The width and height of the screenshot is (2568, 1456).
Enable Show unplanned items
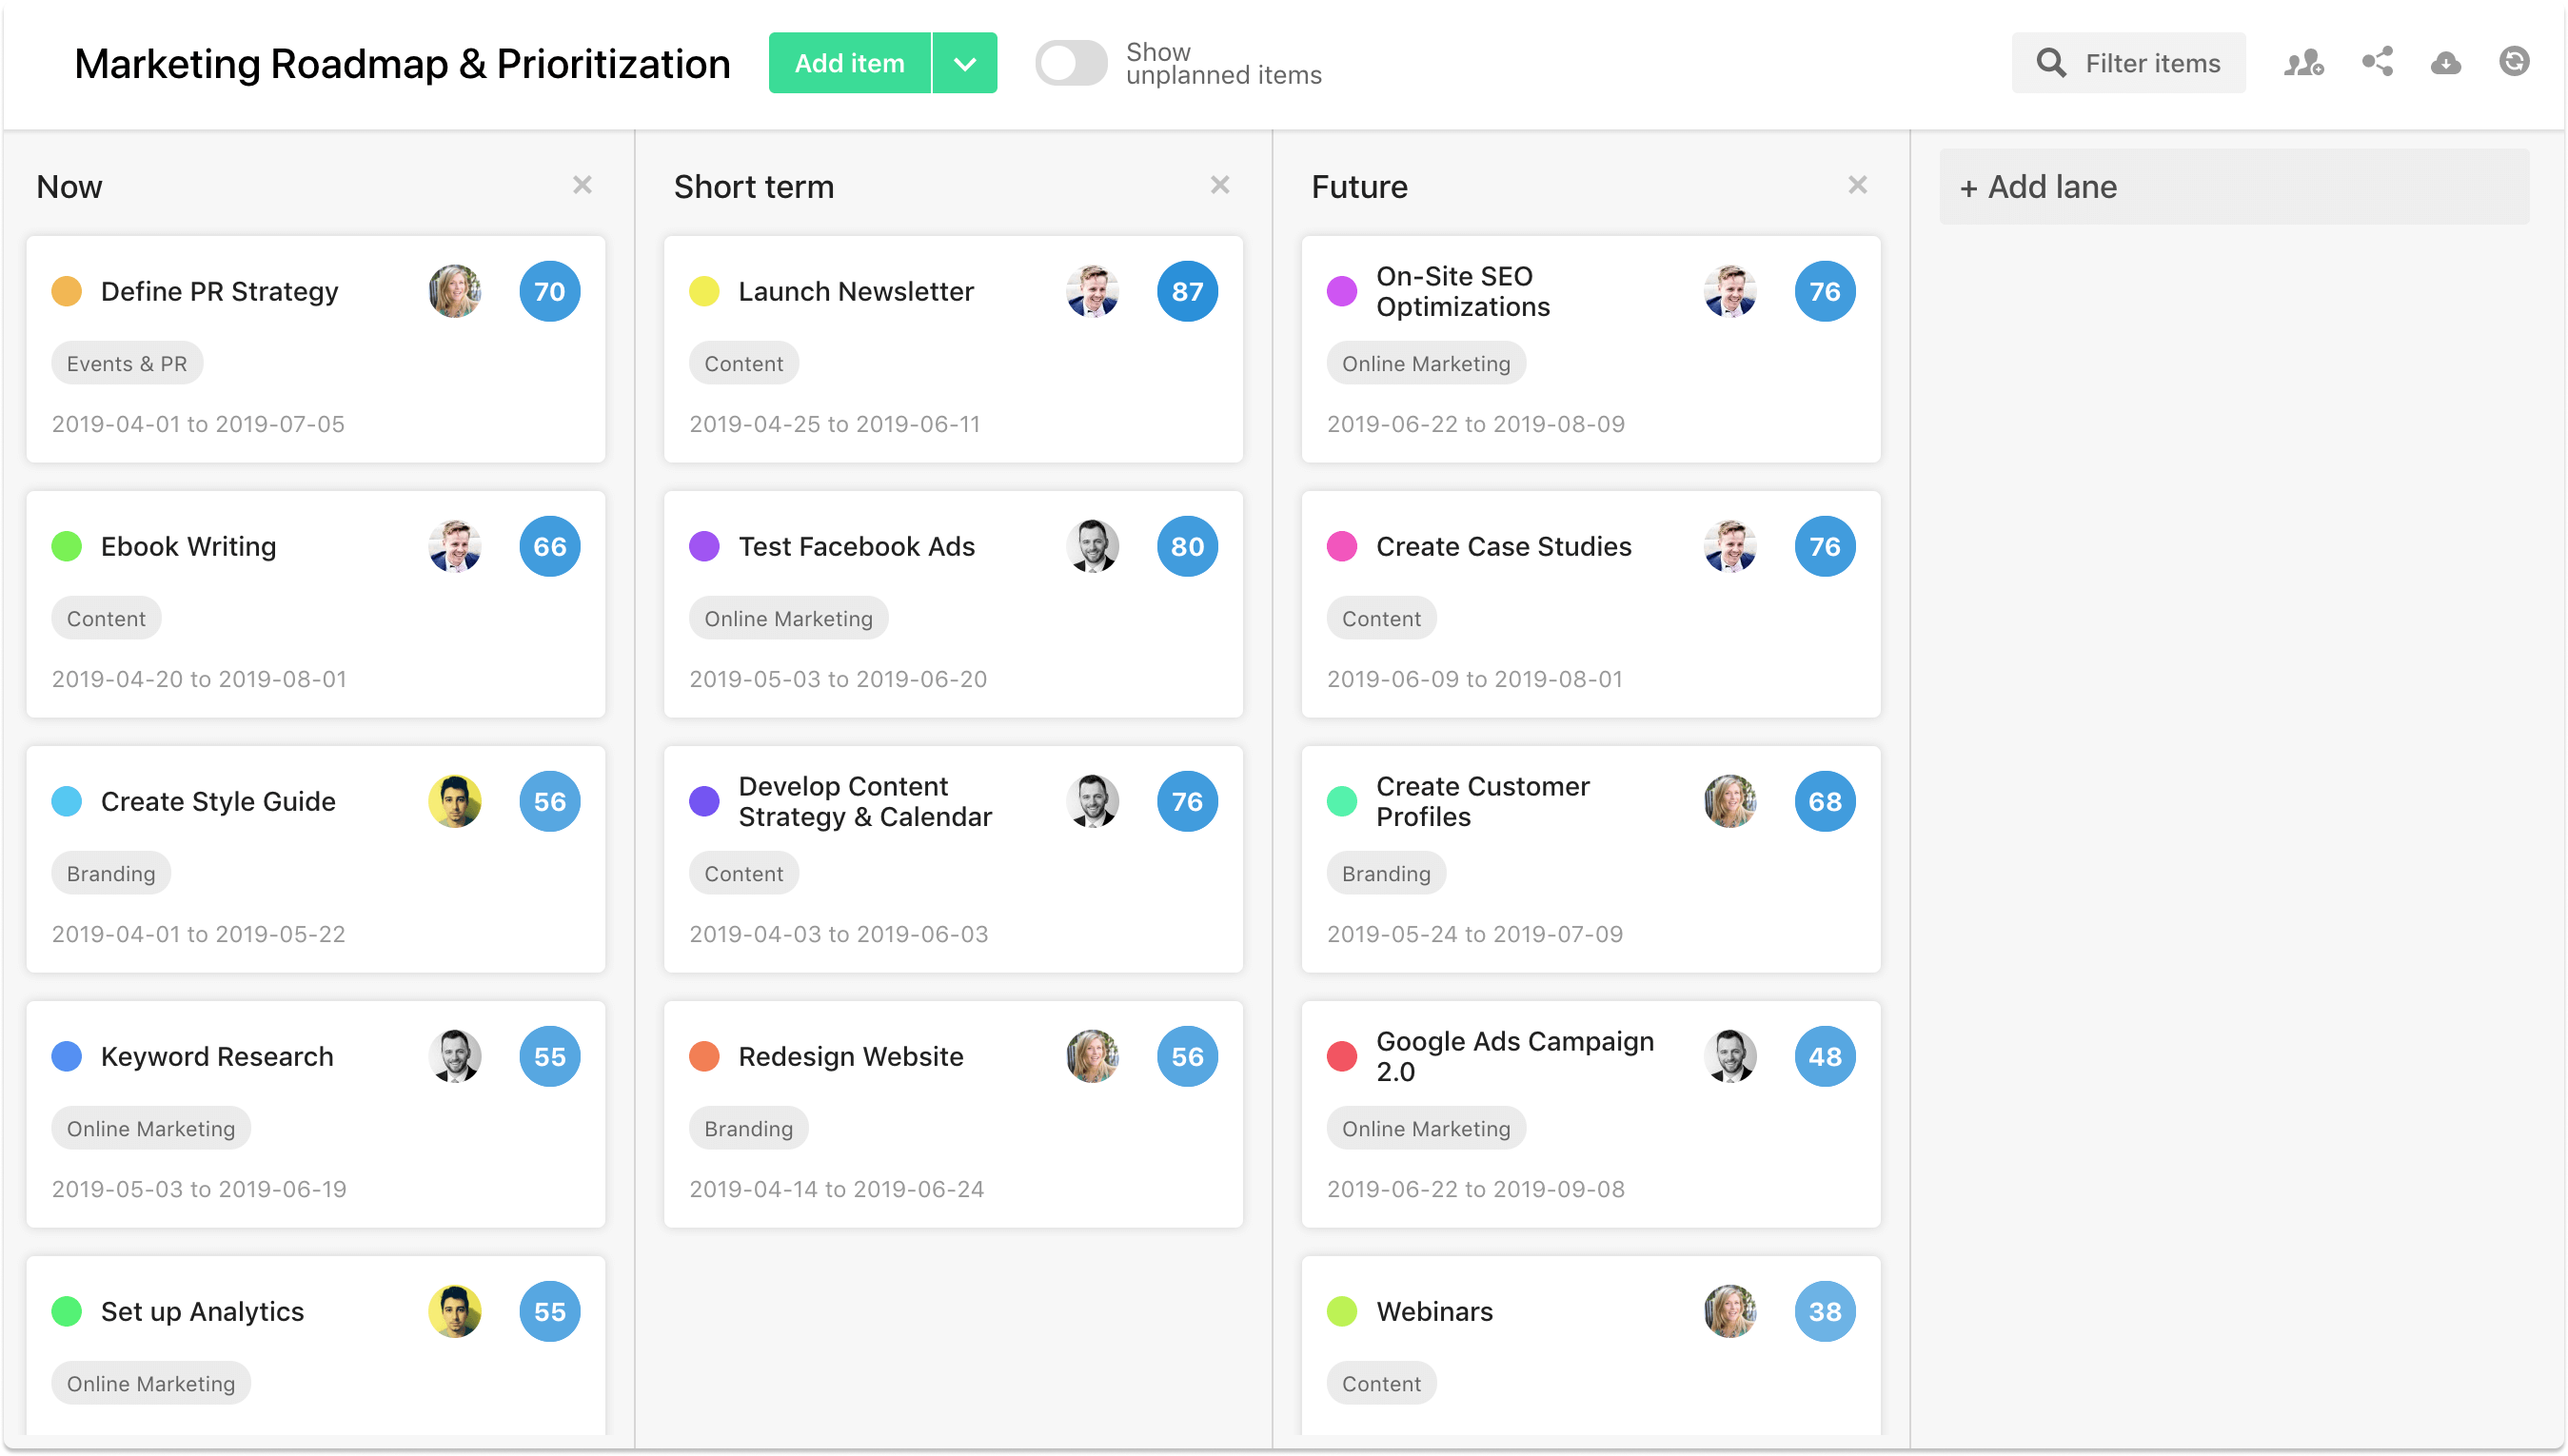(x=1070, y=62)
